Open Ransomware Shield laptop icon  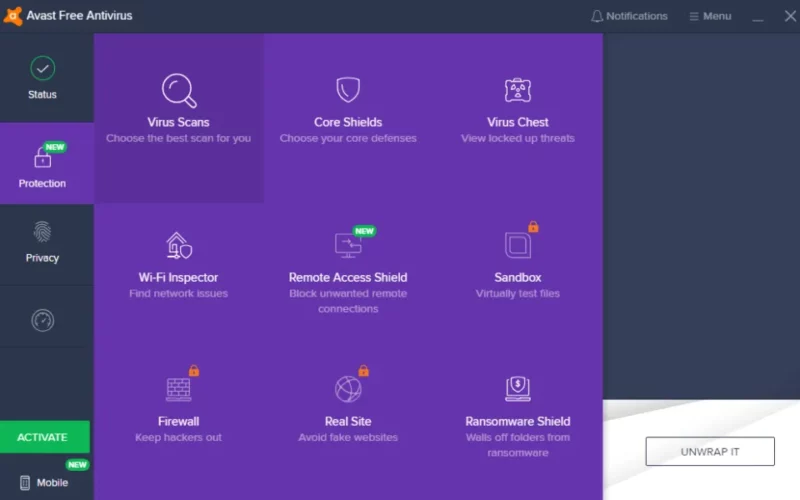pos(518,389)
